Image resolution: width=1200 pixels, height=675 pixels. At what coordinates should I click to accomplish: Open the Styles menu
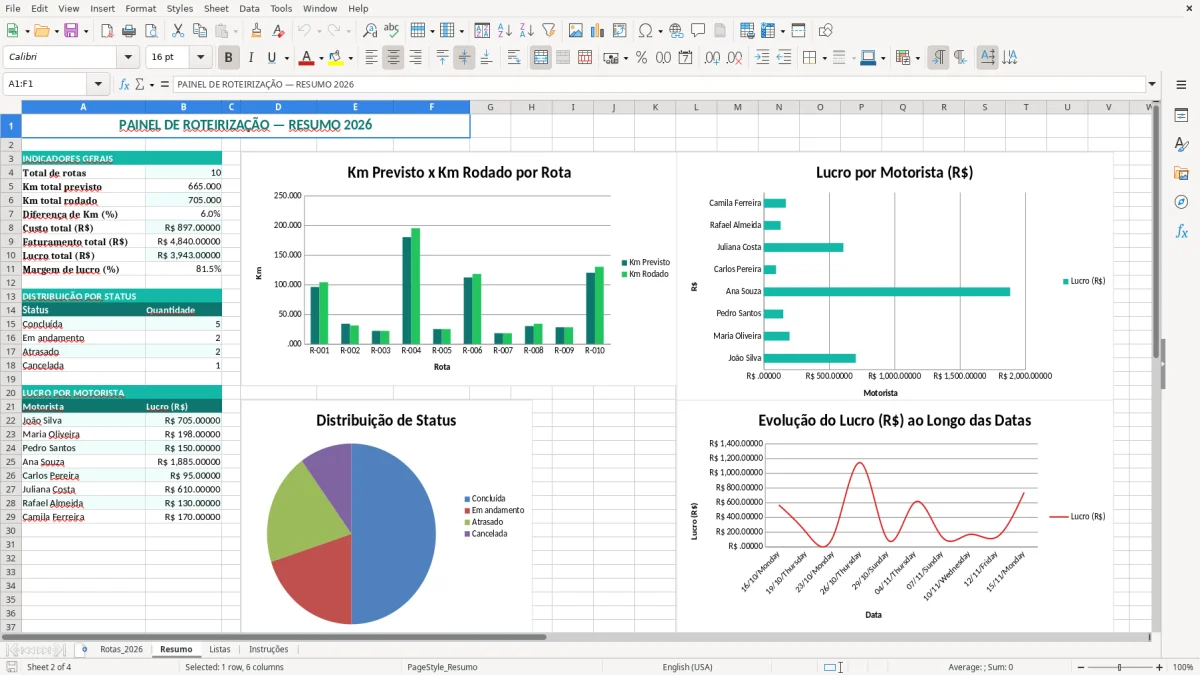point(180,8)
